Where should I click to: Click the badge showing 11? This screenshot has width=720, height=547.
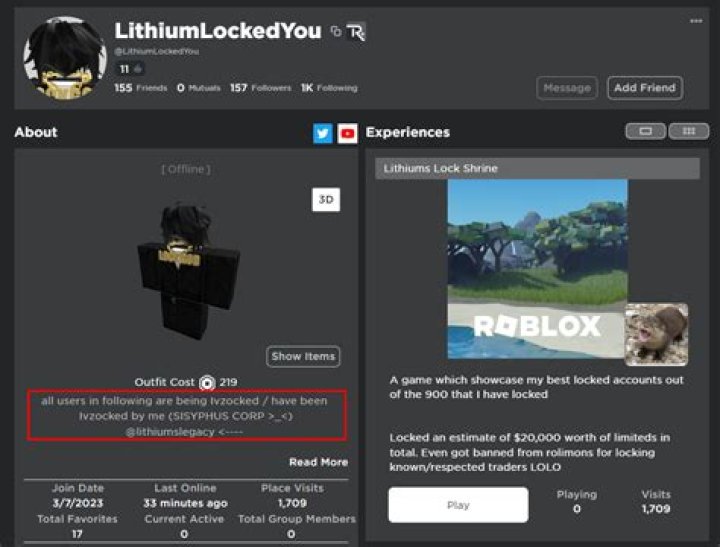click(x=131, y=69)
